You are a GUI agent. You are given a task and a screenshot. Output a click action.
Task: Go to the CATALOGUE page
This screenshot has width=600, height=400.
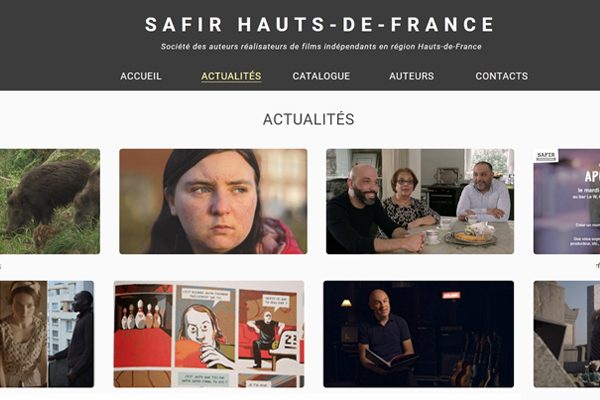(321, 76)
